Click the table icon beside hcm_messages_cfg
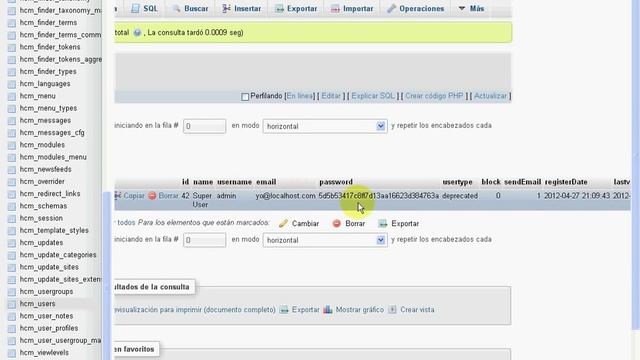 [x=12, y=133]
